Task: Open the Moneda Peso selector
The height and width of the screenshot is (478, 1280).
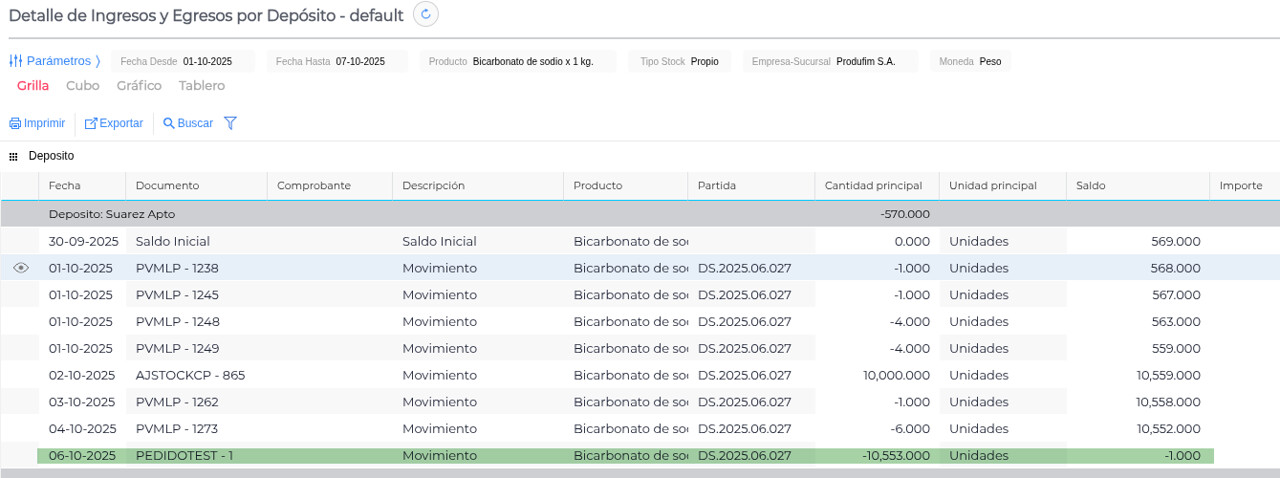Action: 970,61
